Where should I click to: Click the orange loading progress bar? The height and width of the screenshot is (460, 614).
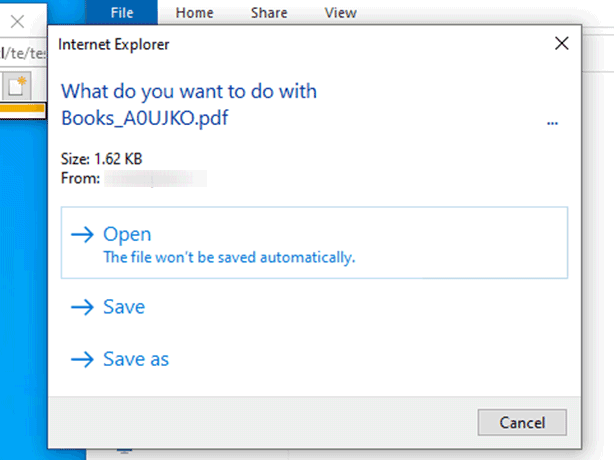22,109
